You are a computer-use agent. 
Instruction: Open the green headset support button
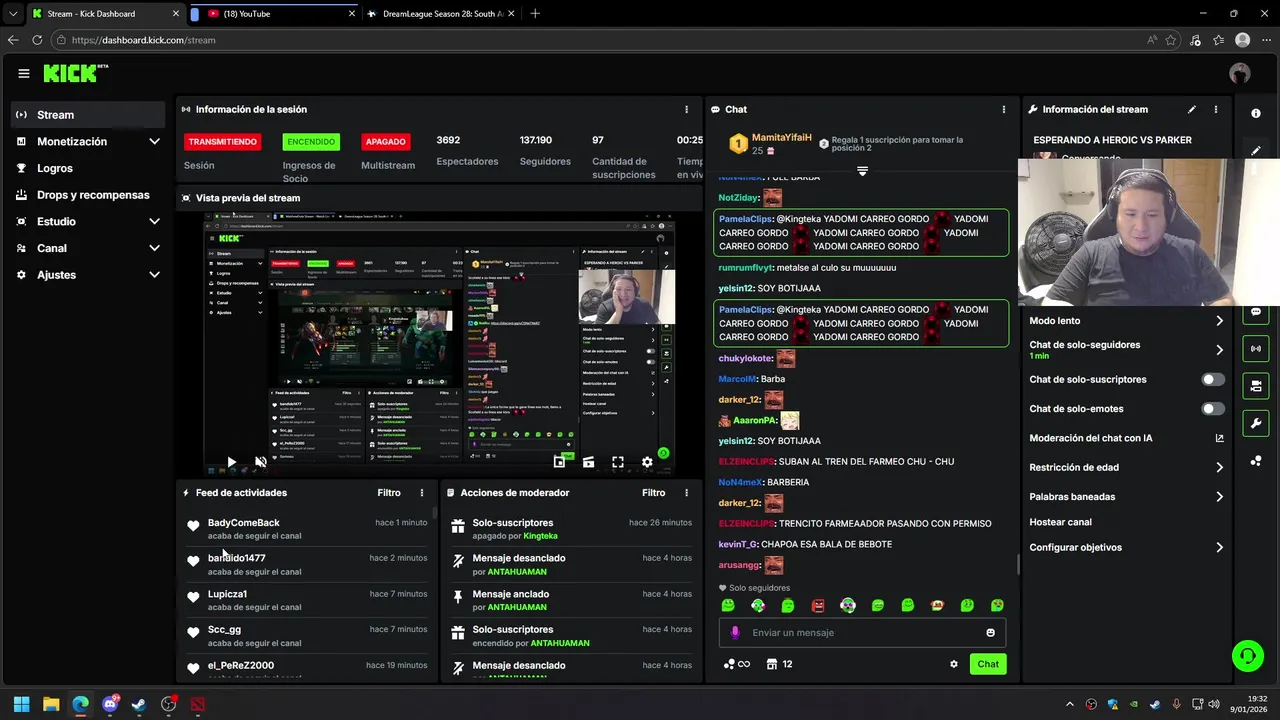tap(1247, 656)
